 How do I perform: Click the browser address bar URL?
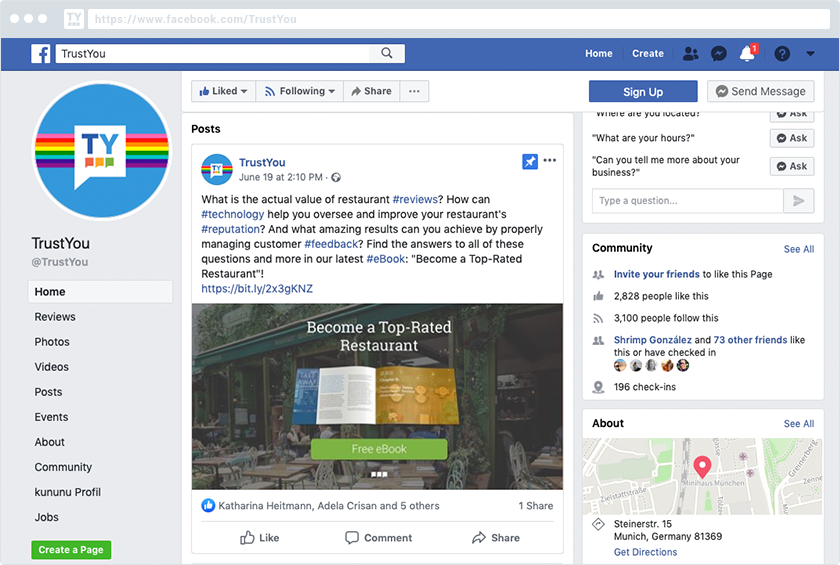click(x=459, y=19)
